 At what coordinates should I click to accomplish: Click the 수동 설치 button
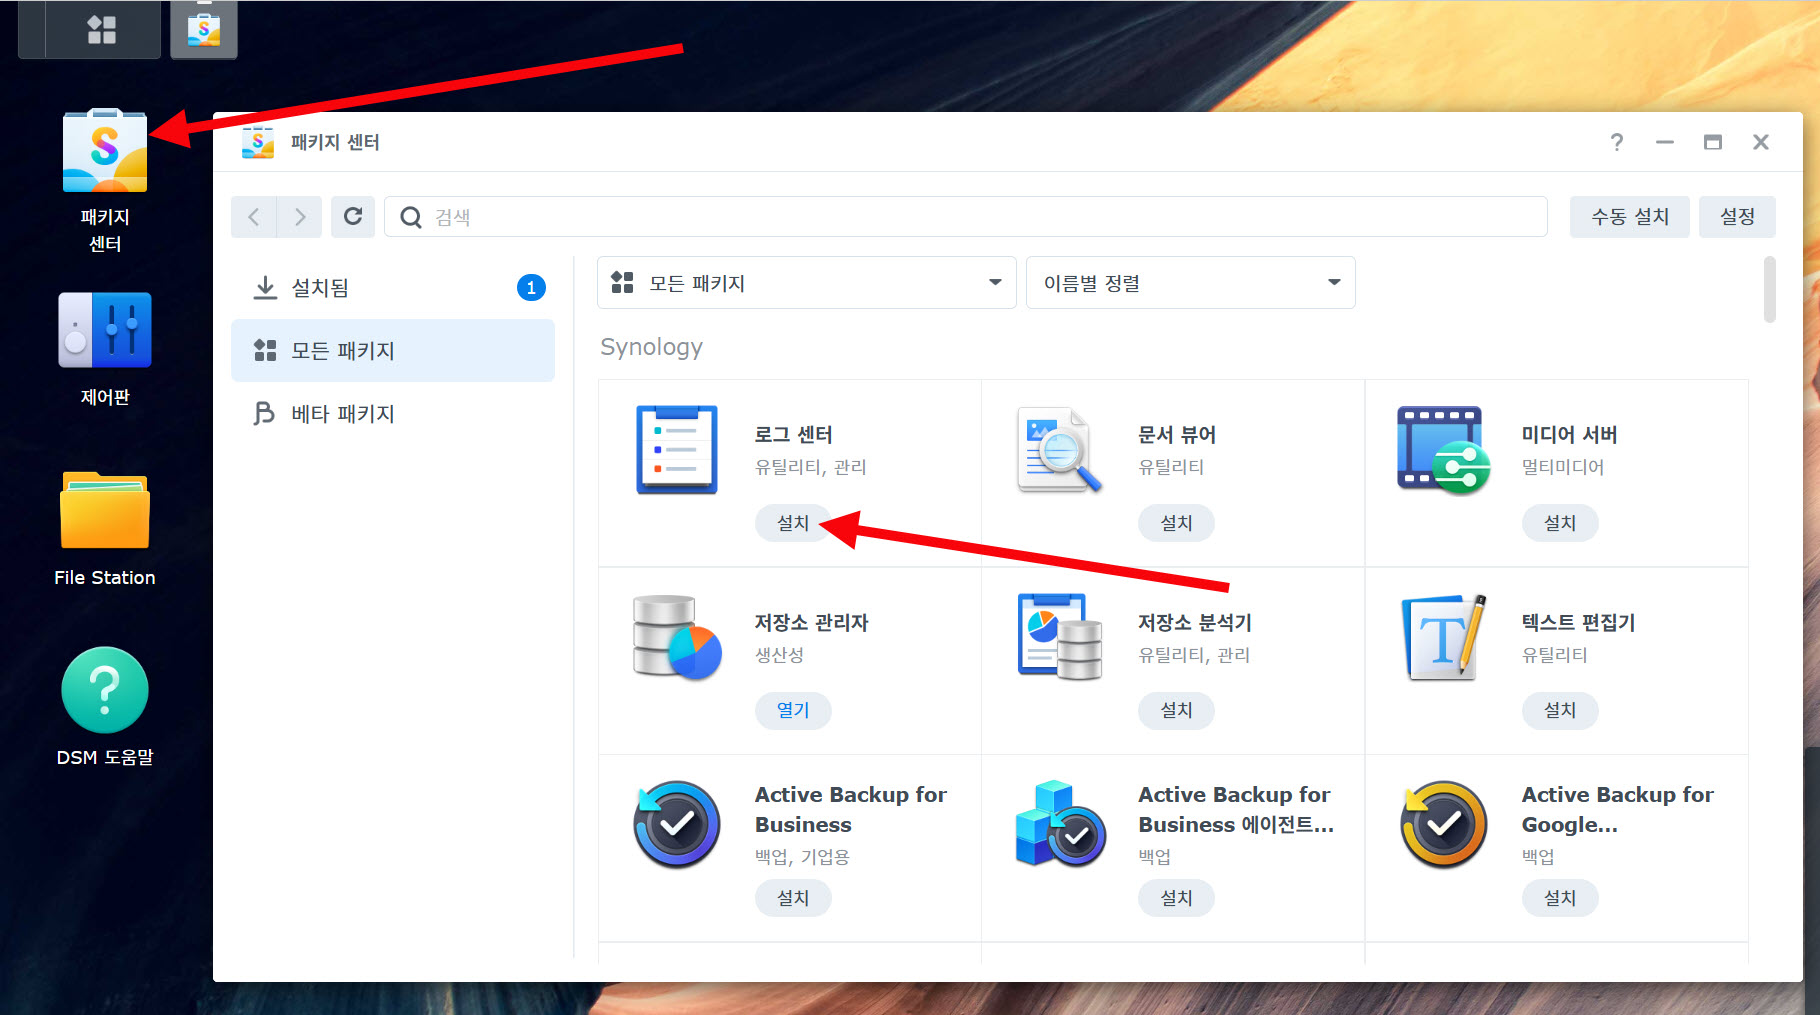[1630, 217]
